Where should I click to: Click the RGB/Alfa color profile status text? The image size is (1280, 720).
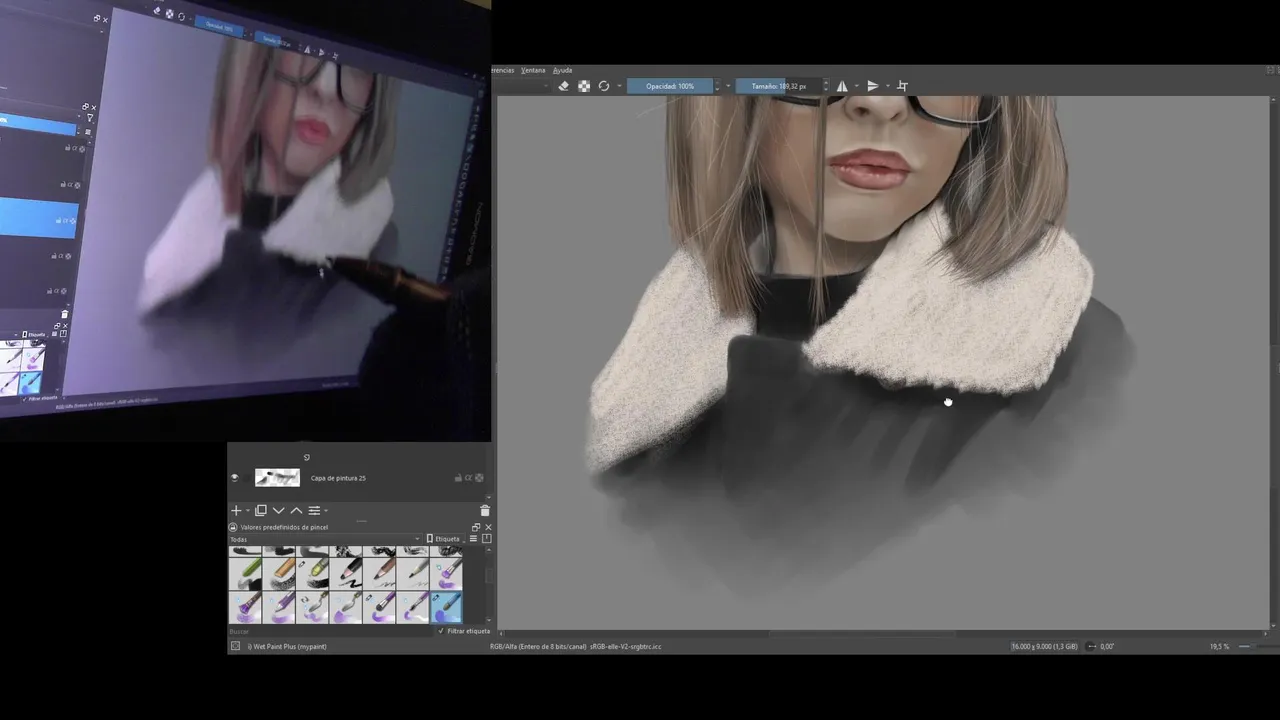(575, 647)
